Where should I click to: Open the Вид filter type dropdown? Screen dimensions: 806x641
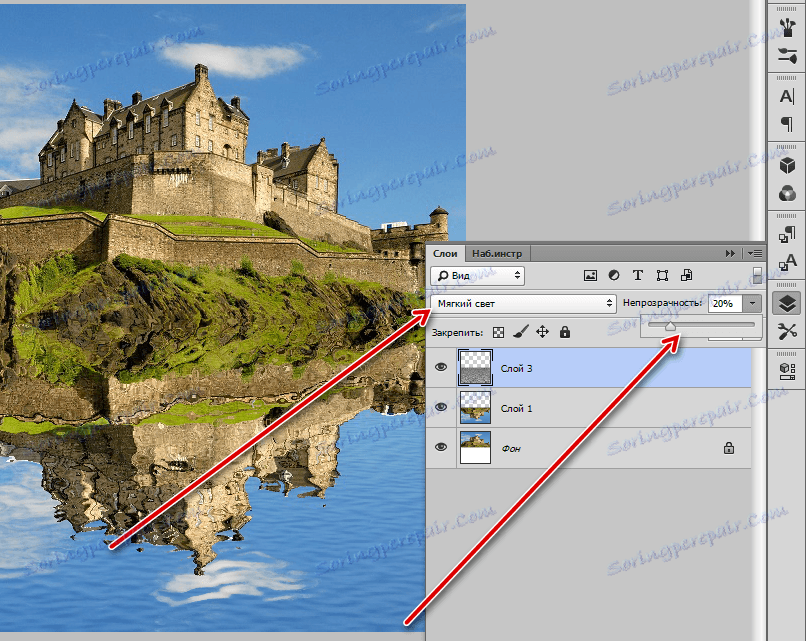click(x=477, y=276)
